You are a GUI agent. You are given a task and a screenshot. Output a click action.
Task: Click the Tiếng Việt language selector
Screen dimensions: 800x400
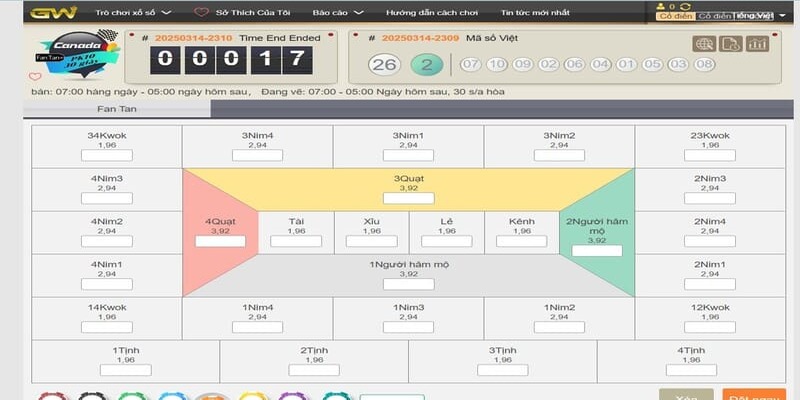(x=754, y=16)
